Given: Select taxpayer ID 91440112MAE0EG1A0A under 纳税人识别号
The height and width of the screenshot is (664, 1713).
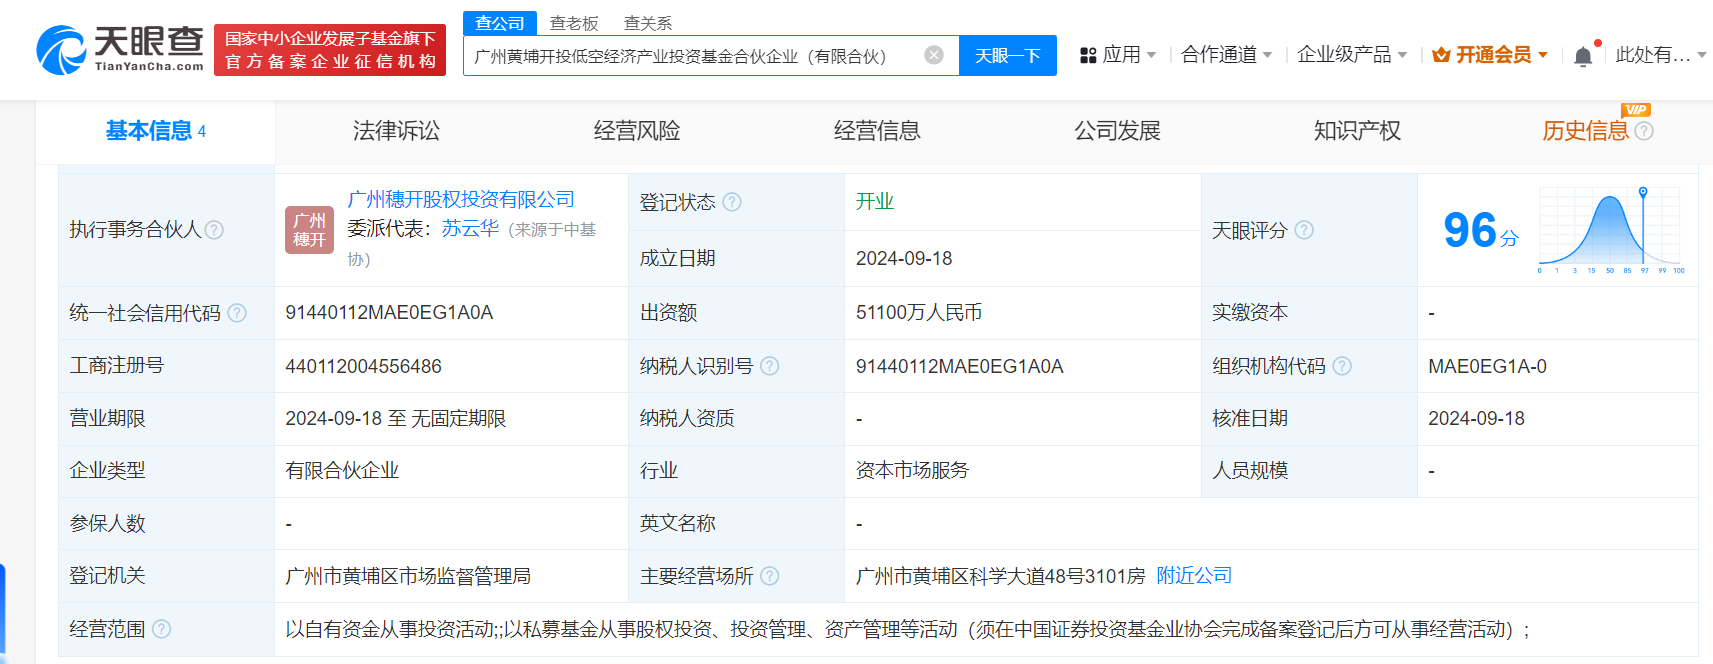Looking at the screenshot, I should pyautogui.click(x=960, y=366).
